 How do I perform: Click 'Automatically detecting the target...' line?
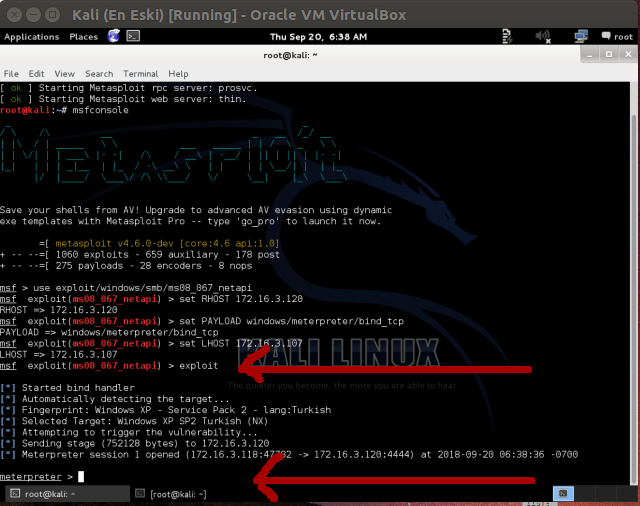pyautogui.click(x=114, y=399)
